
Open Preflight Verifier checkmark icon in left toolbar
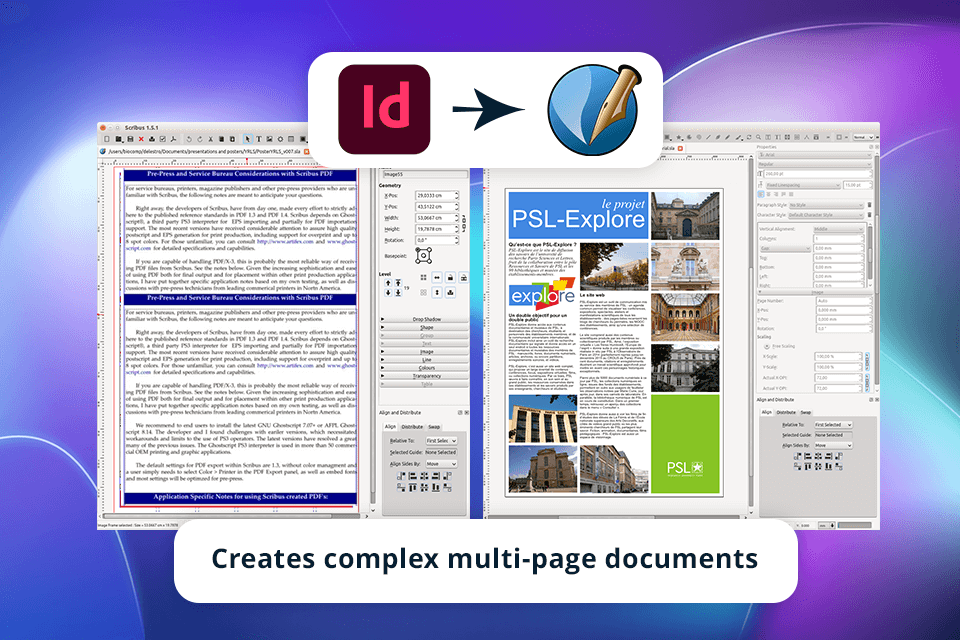coord(163,140)
